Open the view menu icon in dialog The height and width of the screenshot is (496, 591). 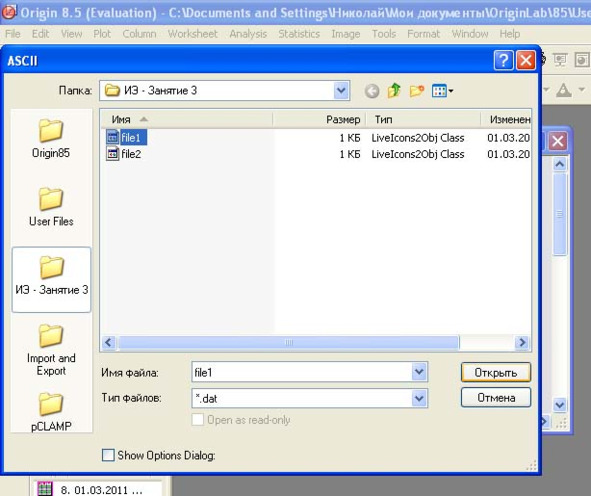click(442, 91)
